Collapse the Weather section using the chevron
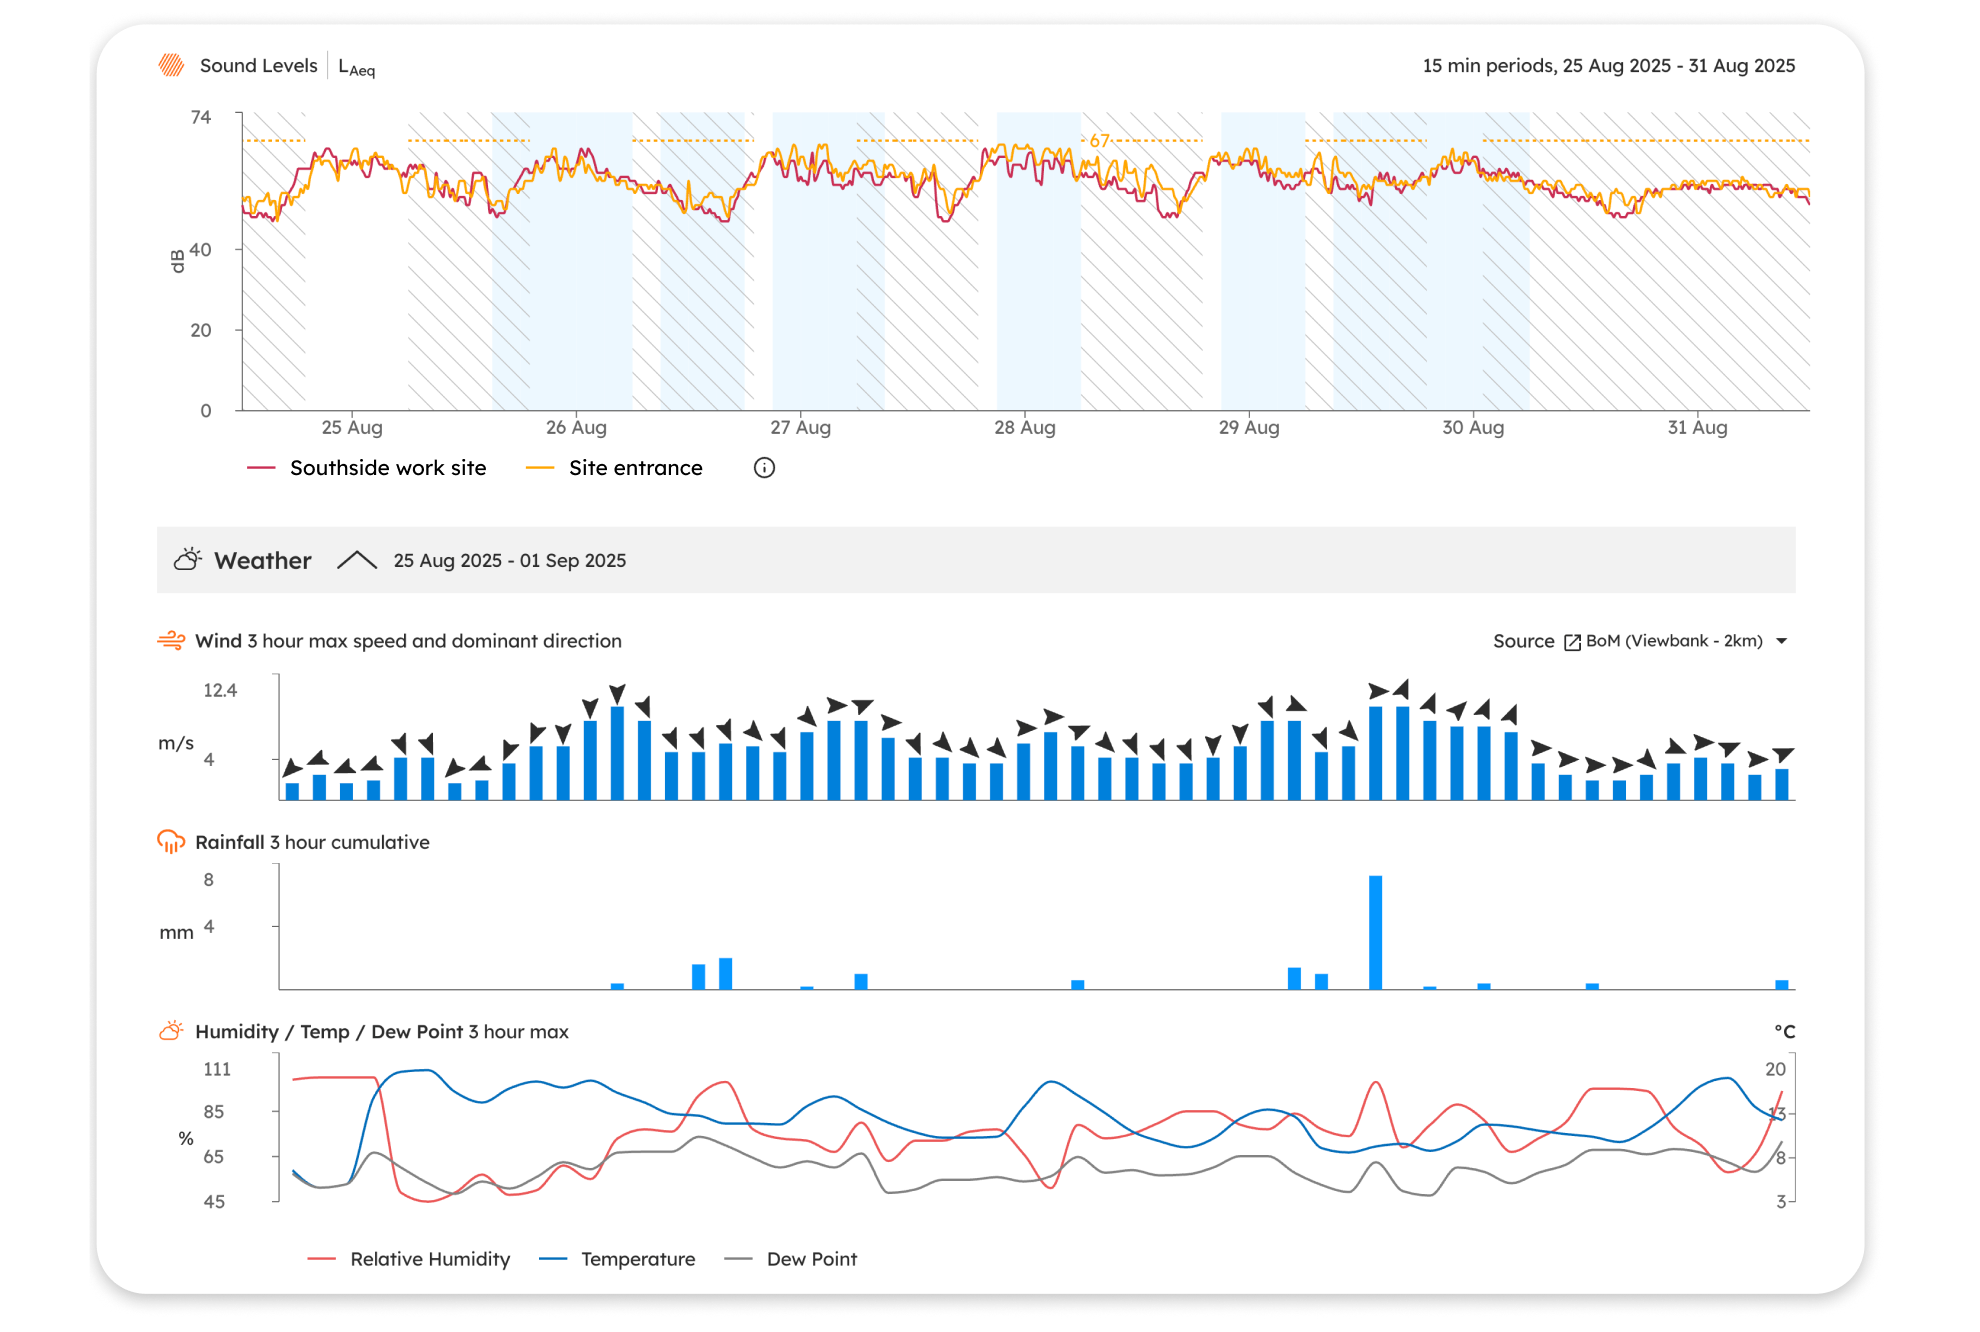1980x1332 pixels. tap(357, 560)
